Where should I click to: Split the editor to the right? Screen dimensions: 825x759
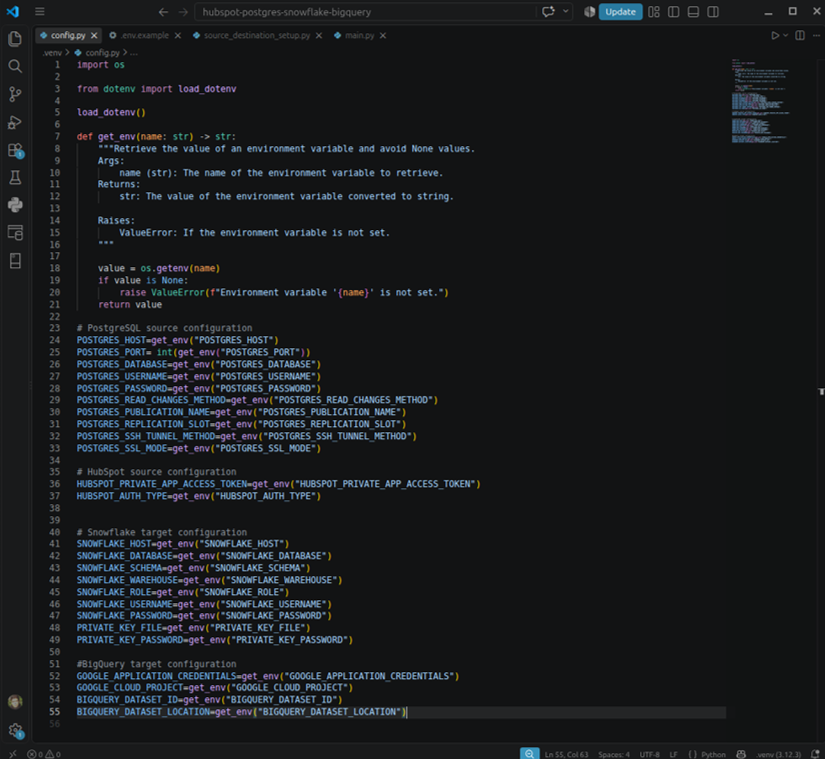pos(800,35)
